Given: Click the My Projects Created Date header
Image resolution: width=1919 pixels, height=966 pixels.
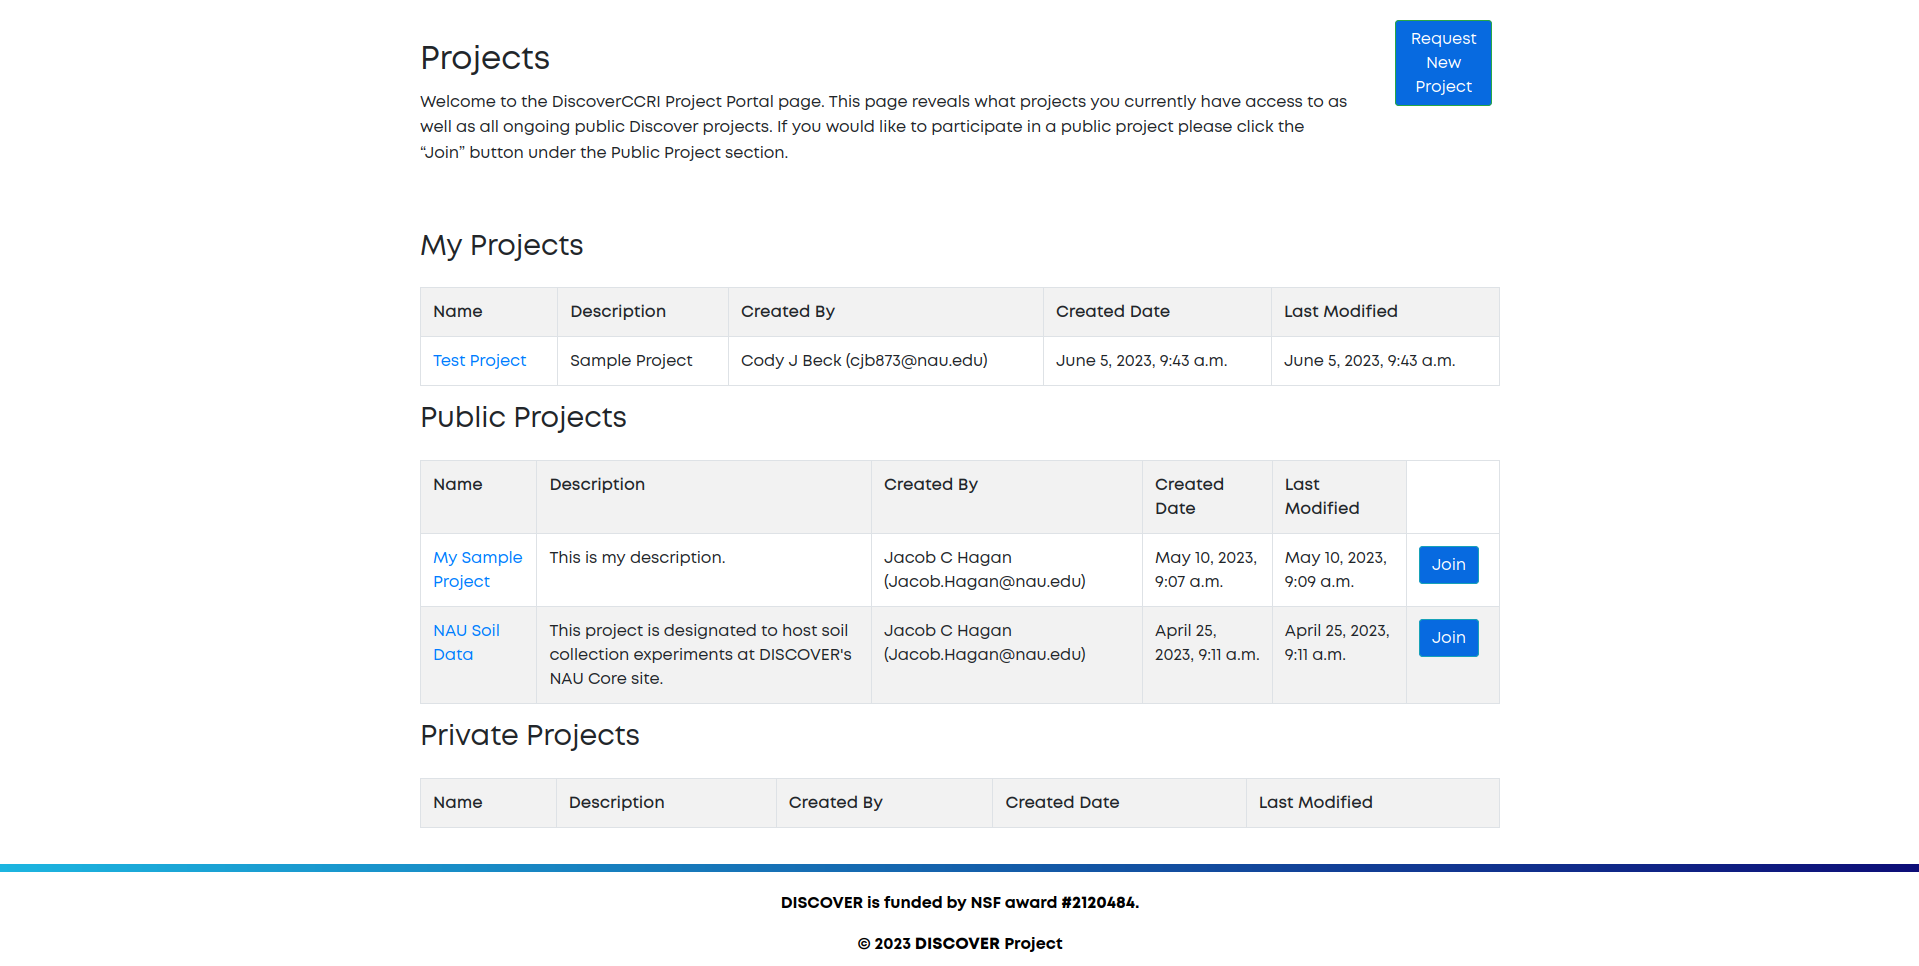Looking at the screenshot, I should [1157, 312].
